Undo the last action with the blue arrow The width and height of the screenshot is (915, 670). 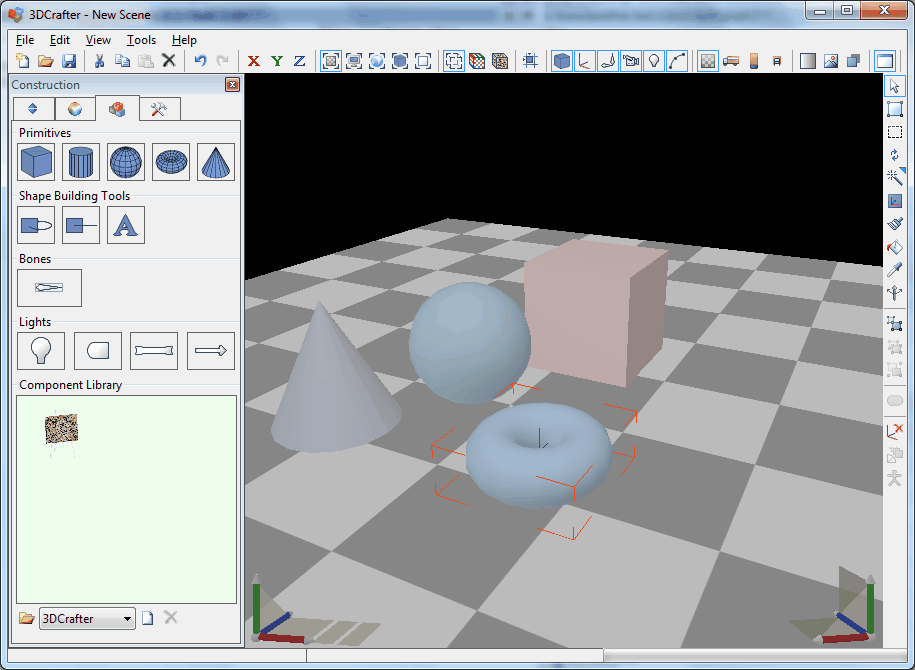point(200,61)
